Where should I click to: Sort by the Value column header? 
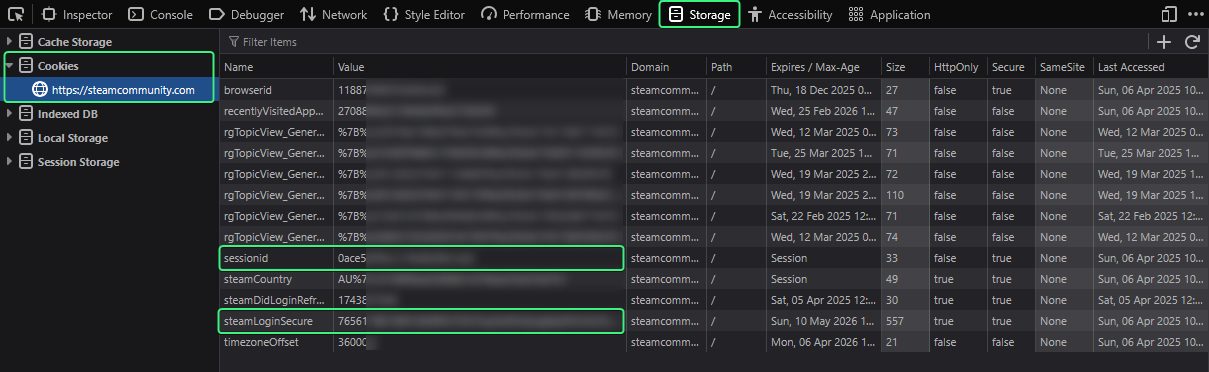pyautogui.click(x=480, y=67)
